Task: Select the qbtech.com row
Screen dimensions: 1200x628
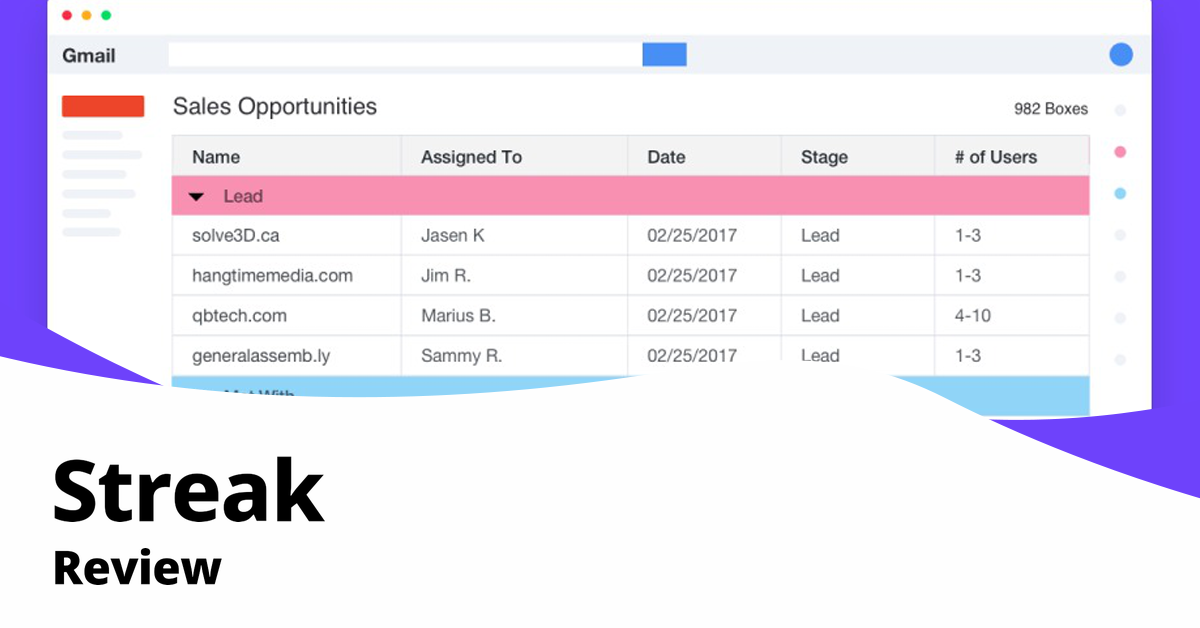Action: point(239,316)
